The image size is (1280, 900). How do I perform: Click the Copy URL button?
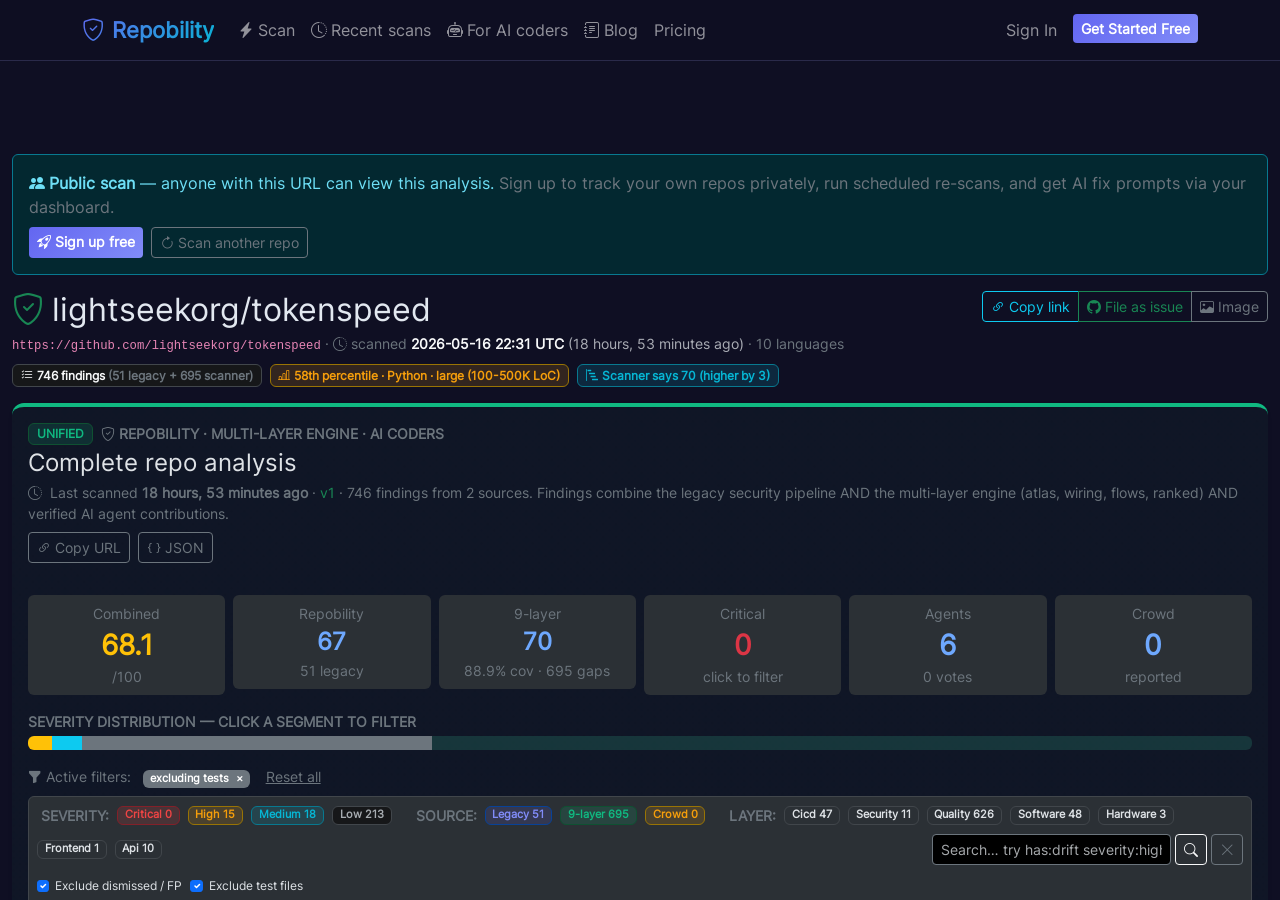(79, 547)
